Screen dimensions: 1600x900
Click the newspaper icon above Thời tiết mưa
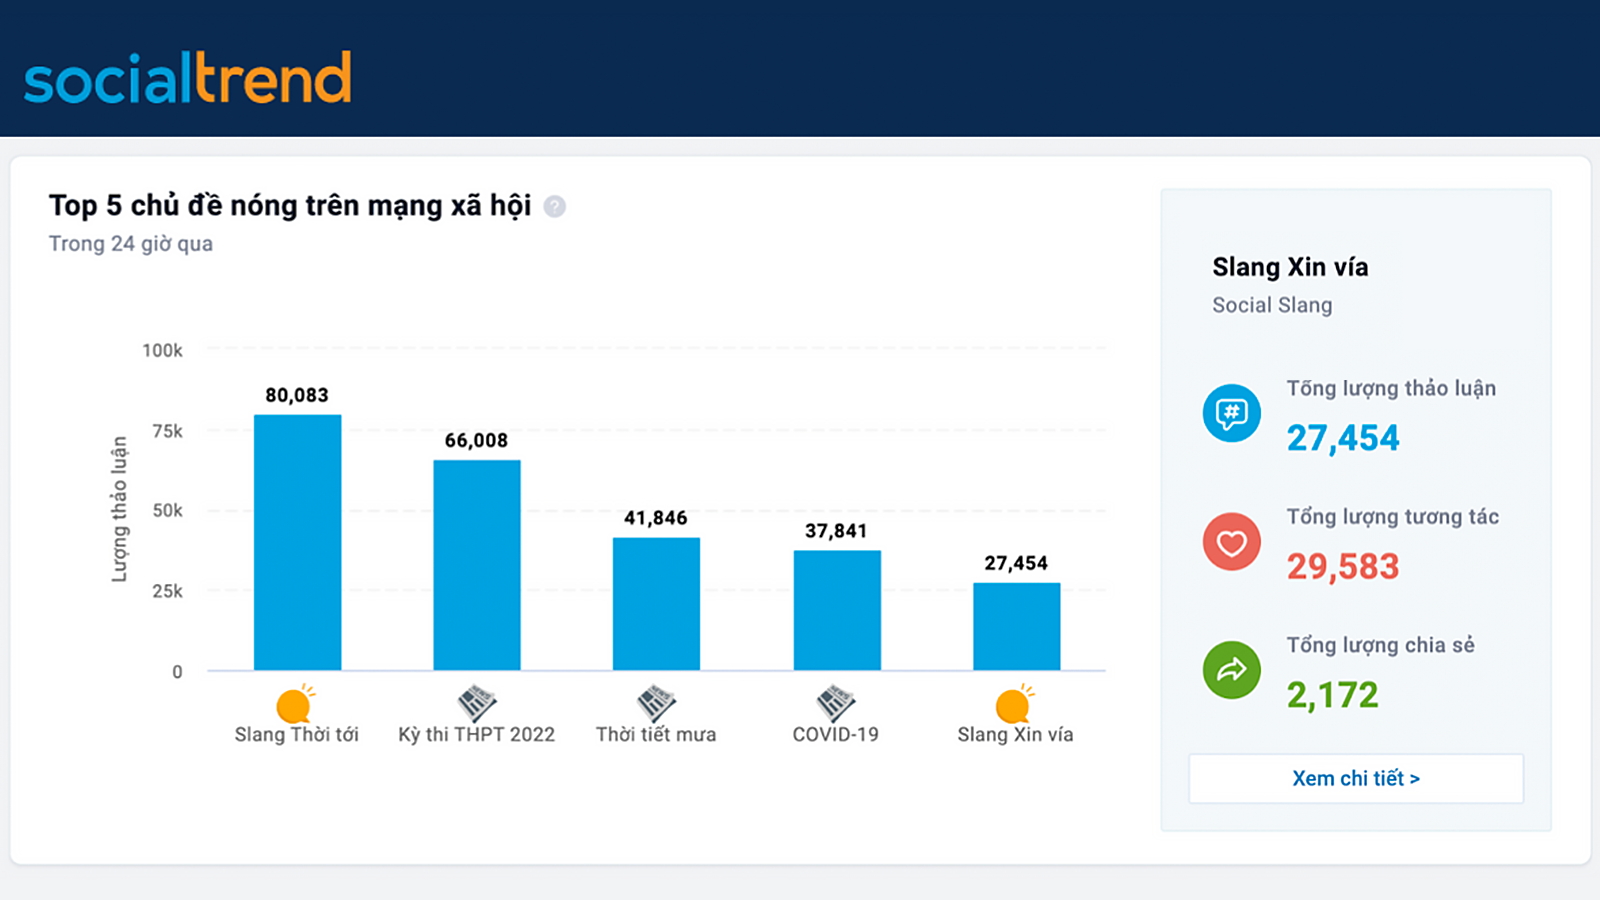pos(656,703)
